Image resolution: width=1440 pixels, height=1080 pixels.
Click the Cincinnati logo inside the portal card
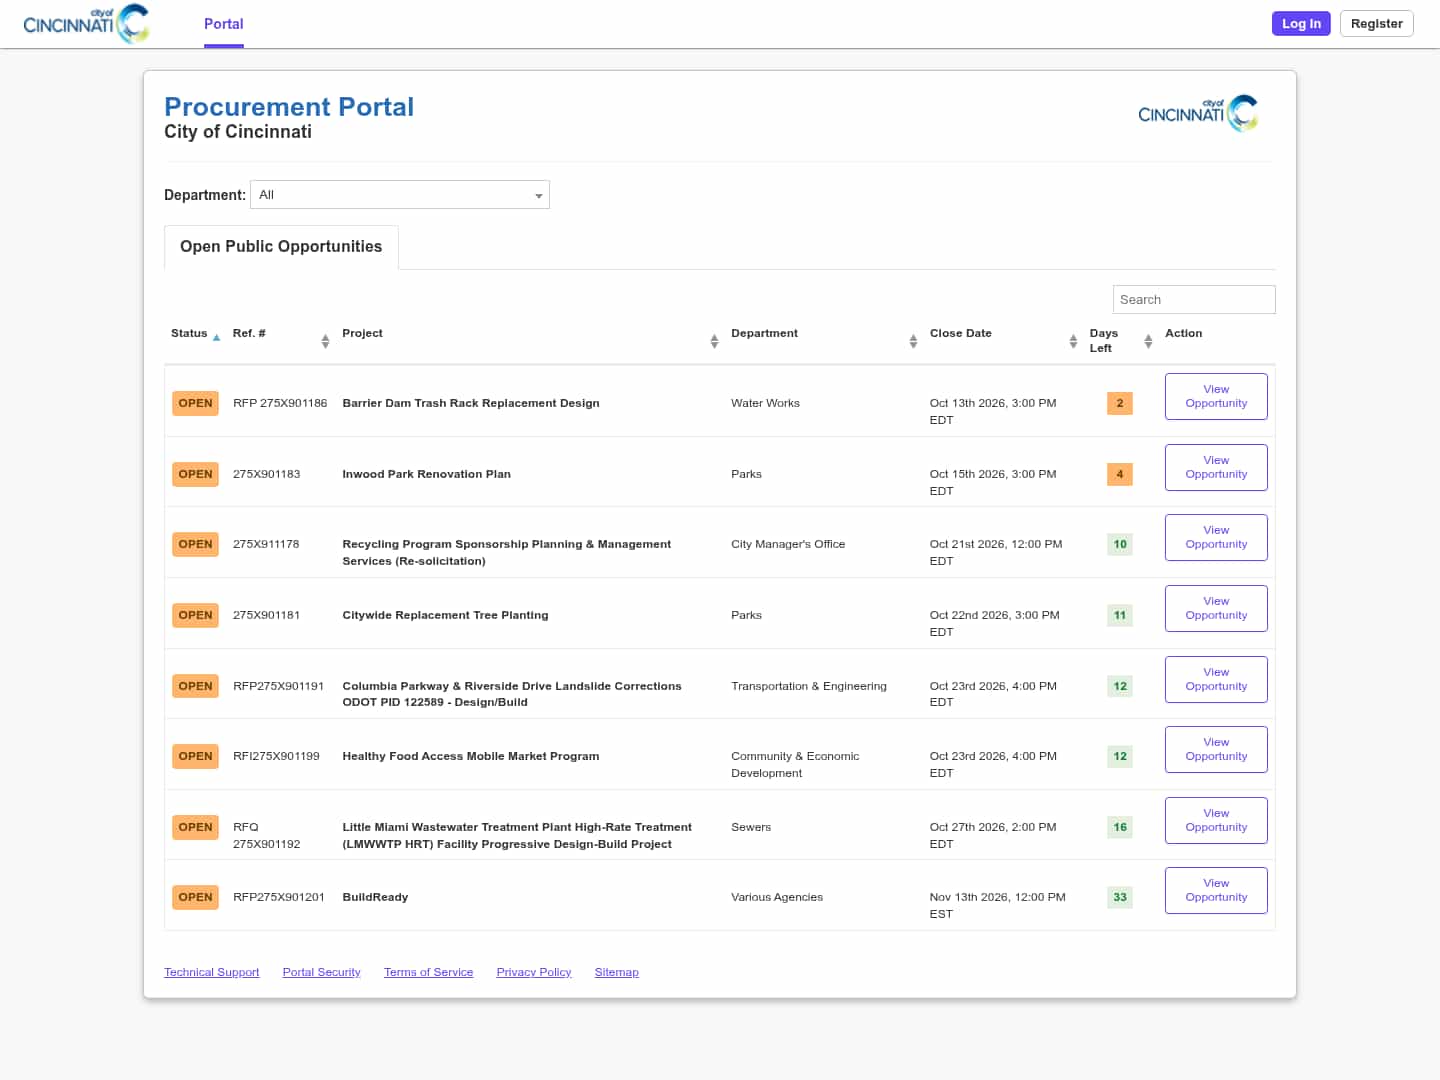point(1198,113)
